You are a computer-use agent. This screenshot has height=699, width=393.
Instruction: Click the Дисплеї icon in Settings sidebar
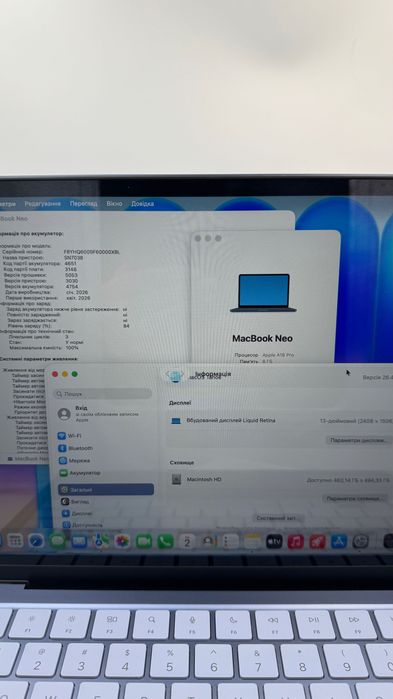point(66,514)
